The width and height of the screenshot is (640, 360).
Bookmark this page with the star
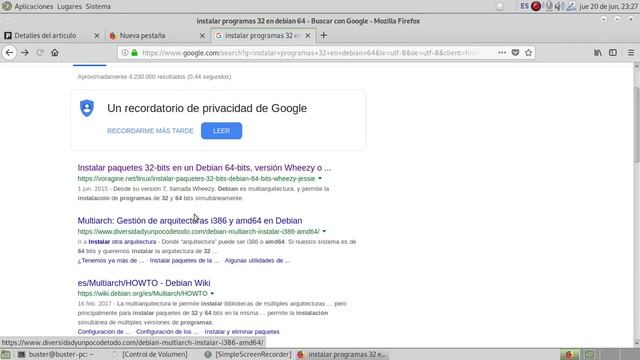tap(529, 53)
